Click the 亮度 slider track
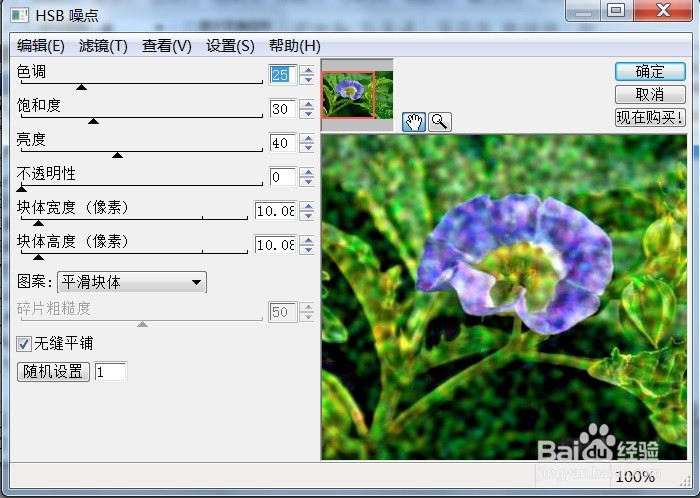Screen dimensions: 700x498 click(x=142, y=151)
